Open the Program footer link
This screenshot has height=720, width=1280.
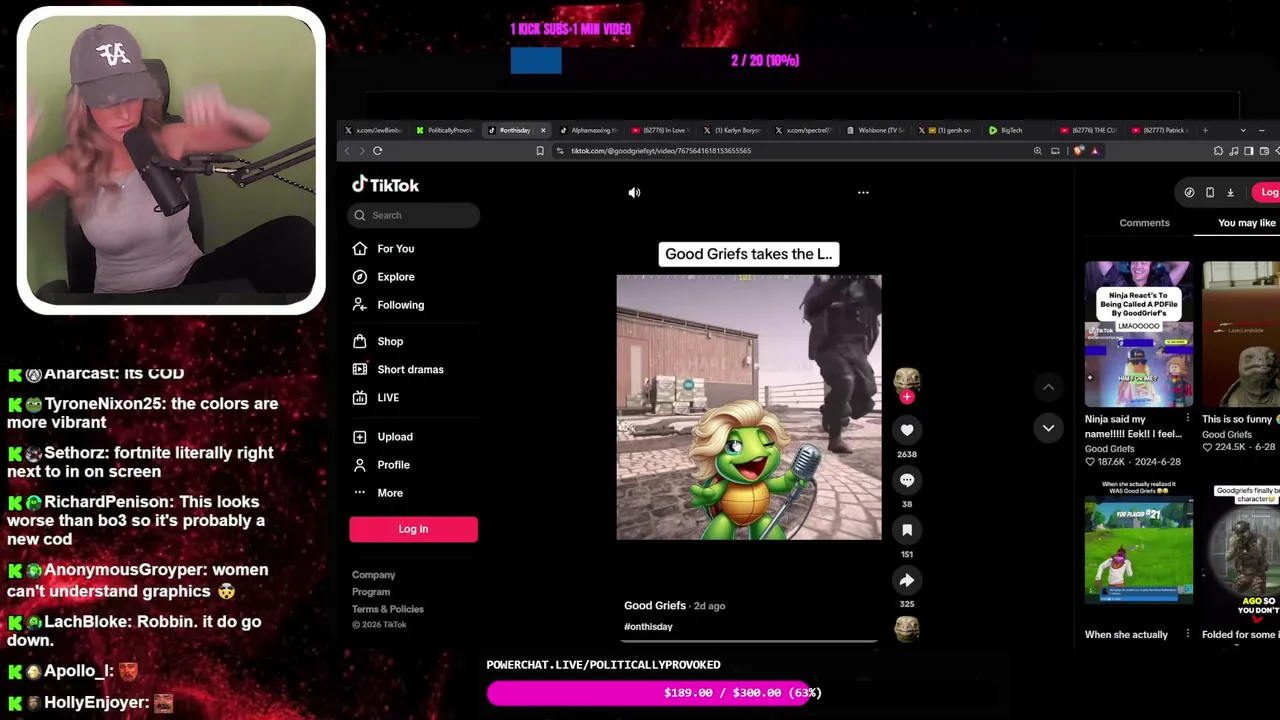pyautogui.click(x=371, y=592)
